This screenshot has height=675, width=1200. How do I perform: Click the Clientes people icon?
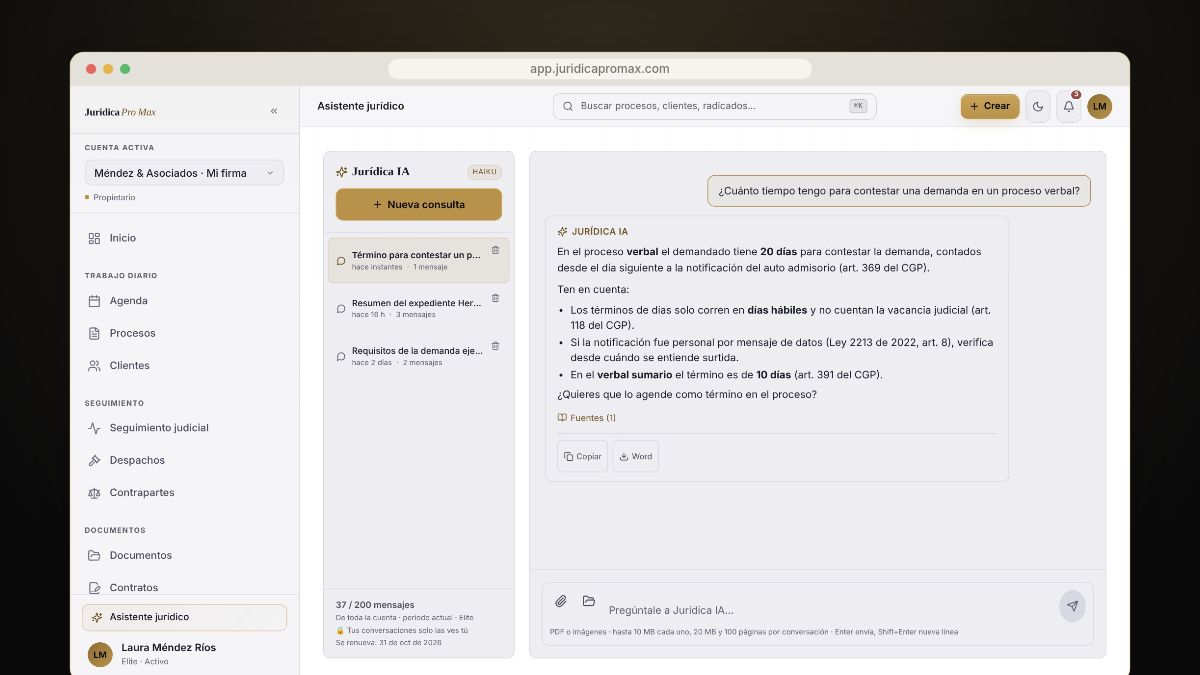[x=94, y=366]
